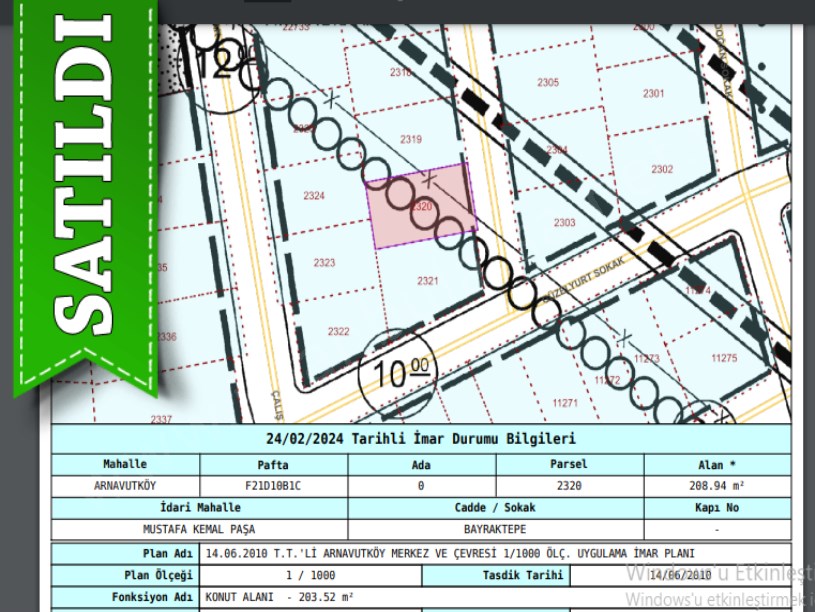
Task: Click parcel 2301 on the map
Action: tap(653, 93)
